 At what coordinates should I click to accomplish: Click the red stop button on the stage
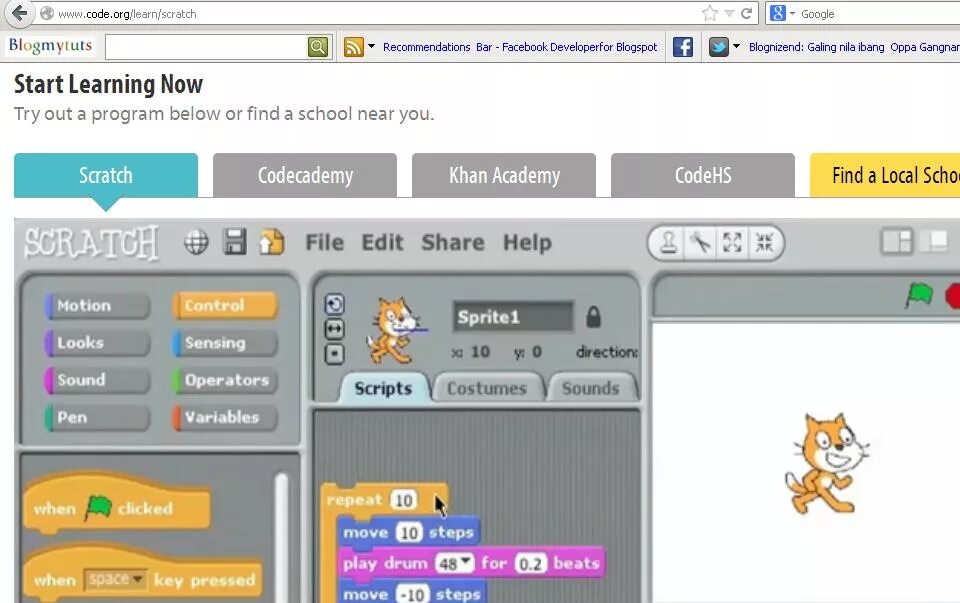pos(953,296)
